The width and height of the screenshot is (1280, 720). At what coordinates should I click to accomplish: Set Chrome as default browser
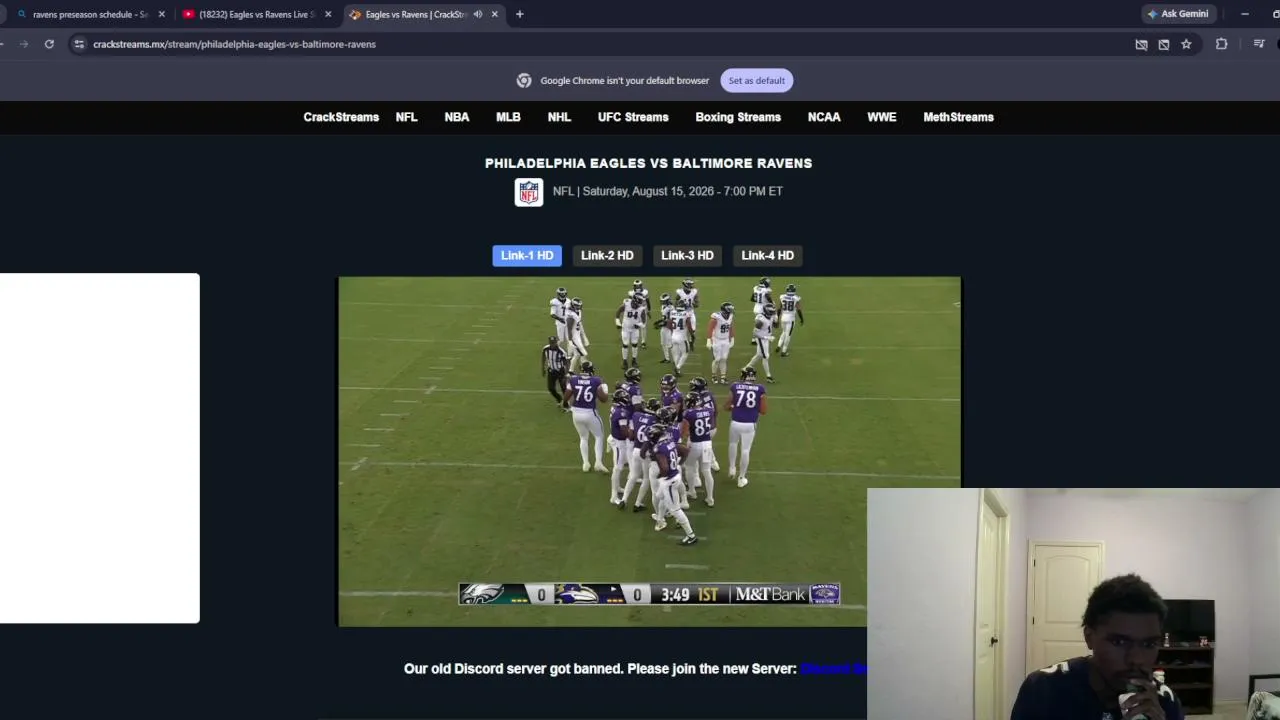pyautogui.click(x=757, y=81)
